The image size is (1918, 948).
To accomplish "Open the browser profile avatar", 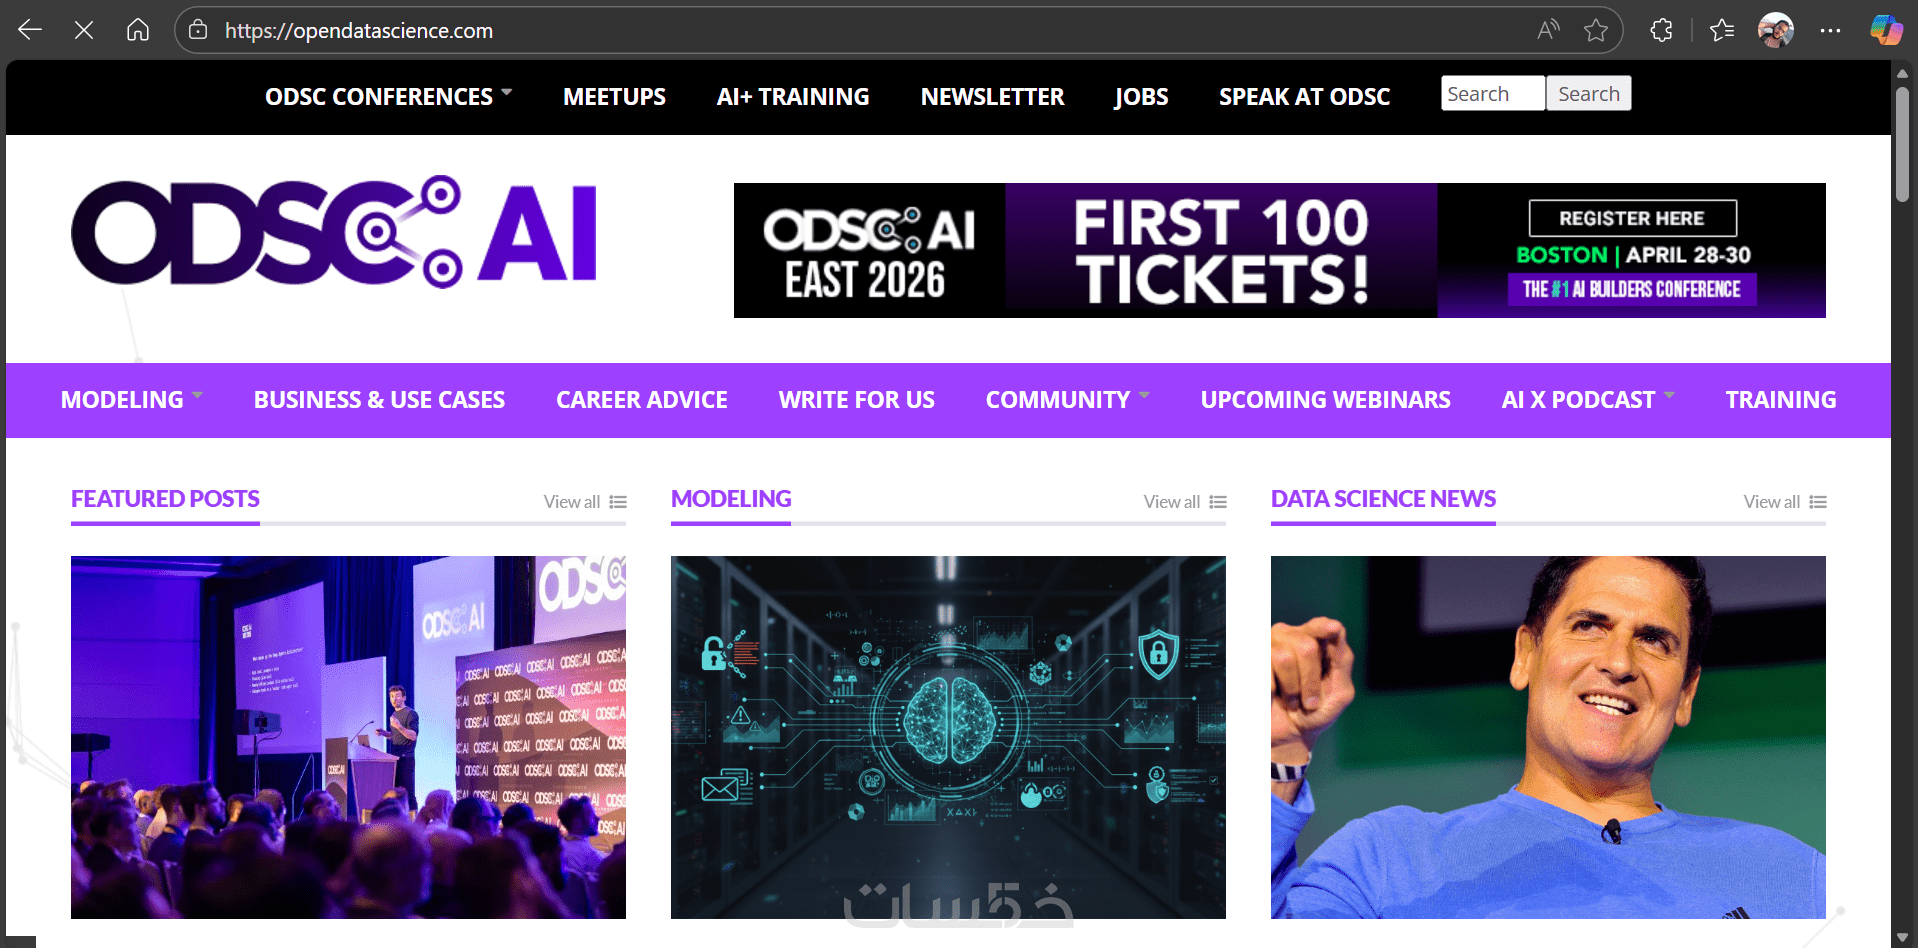I will 1776,30.
